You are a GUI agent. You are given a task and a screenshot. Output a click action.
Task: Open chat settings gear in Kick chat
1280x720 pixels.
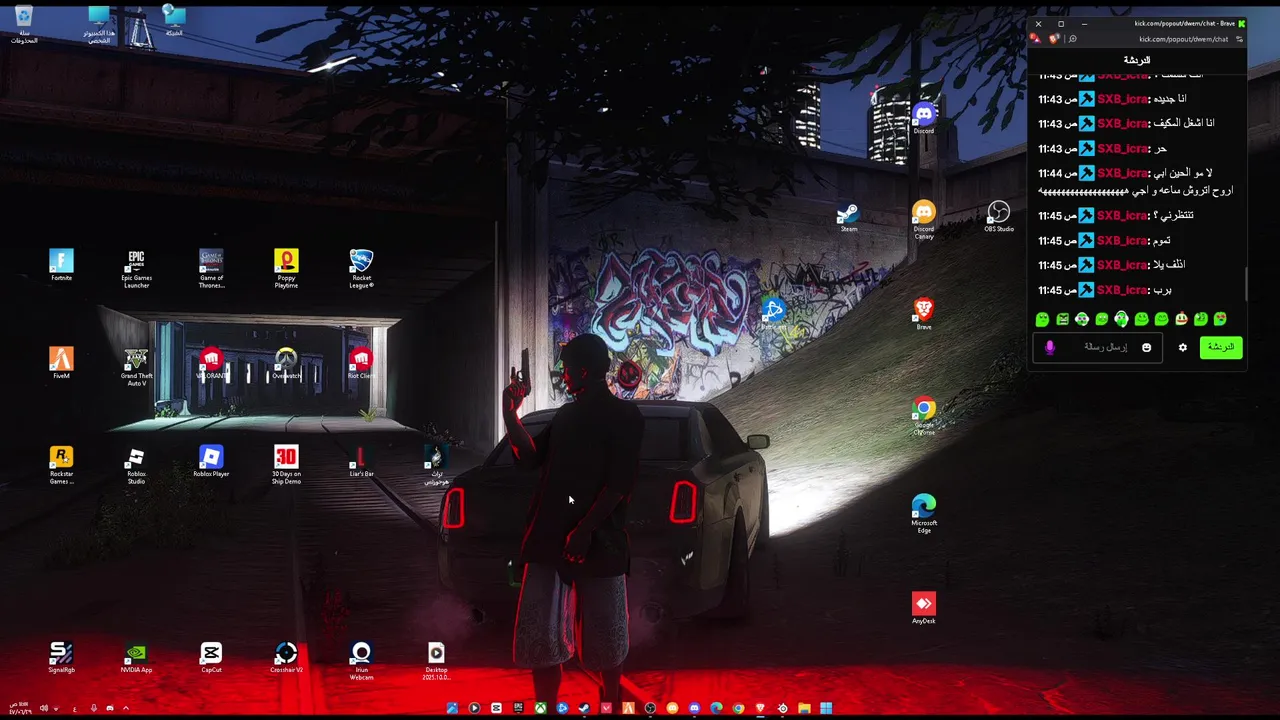tap(1182, 347)
